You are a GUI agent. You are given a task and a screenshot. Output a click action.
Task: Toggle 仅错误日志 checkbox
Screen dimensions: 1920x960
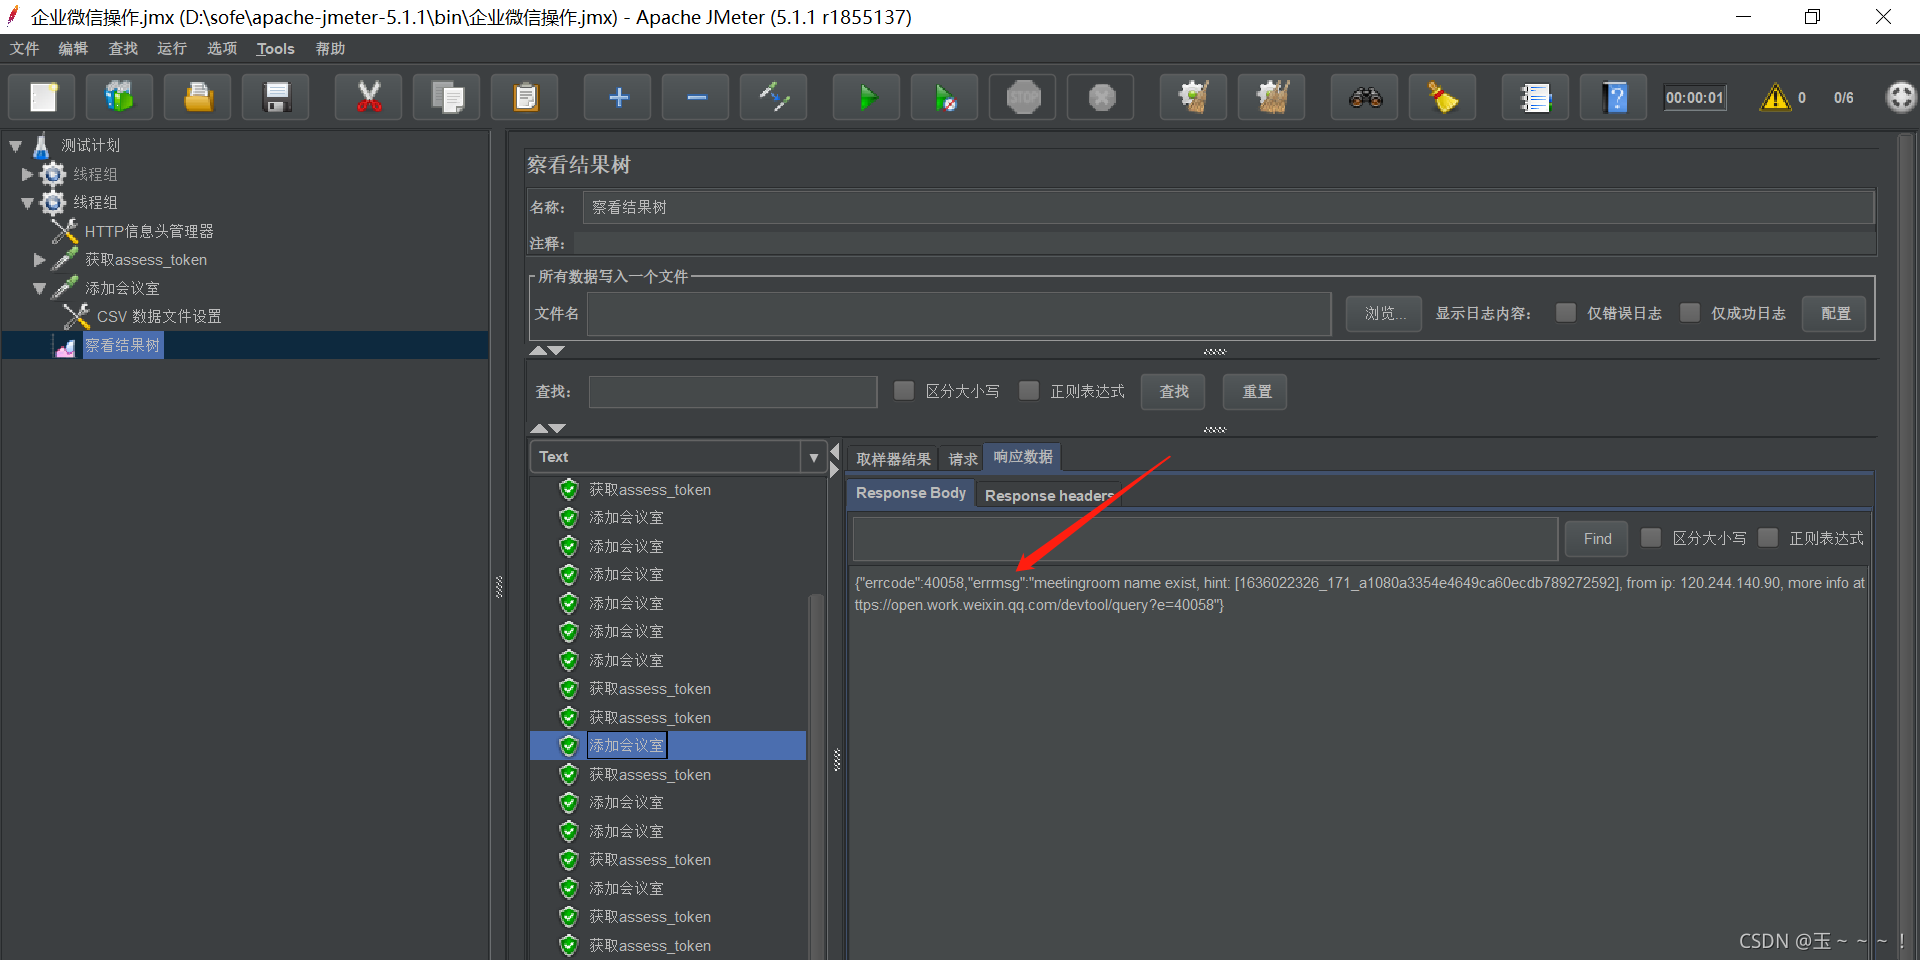[1566, 313]
